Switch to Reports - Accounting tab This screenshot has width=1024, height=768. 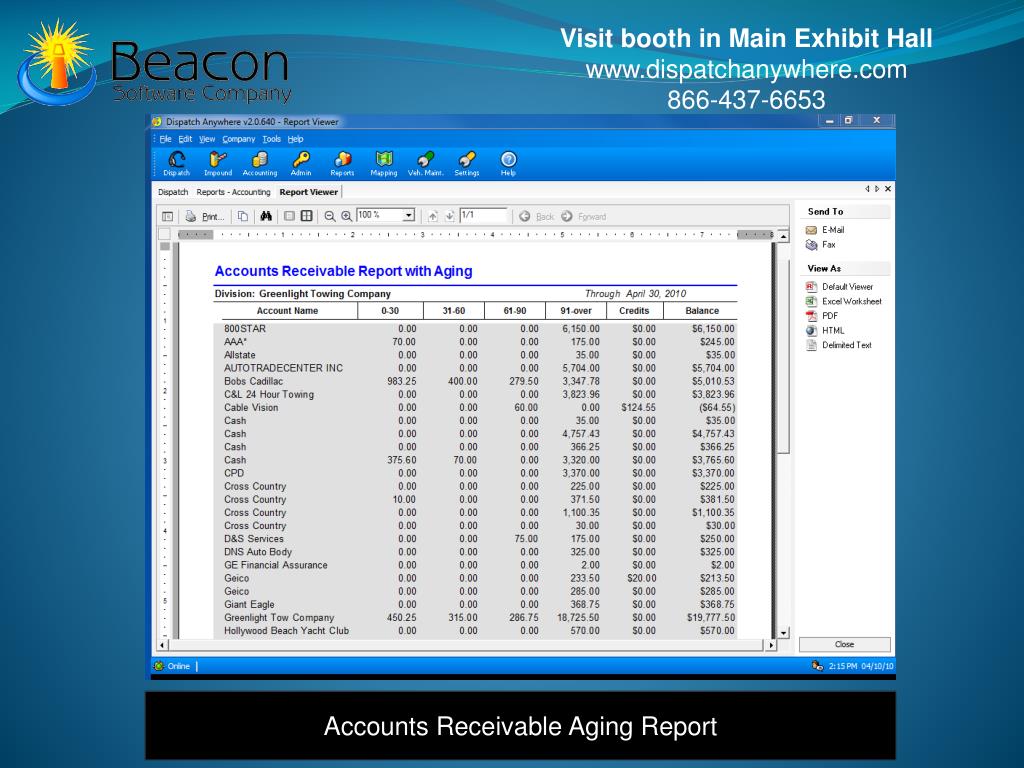click(x=233, y=192)
